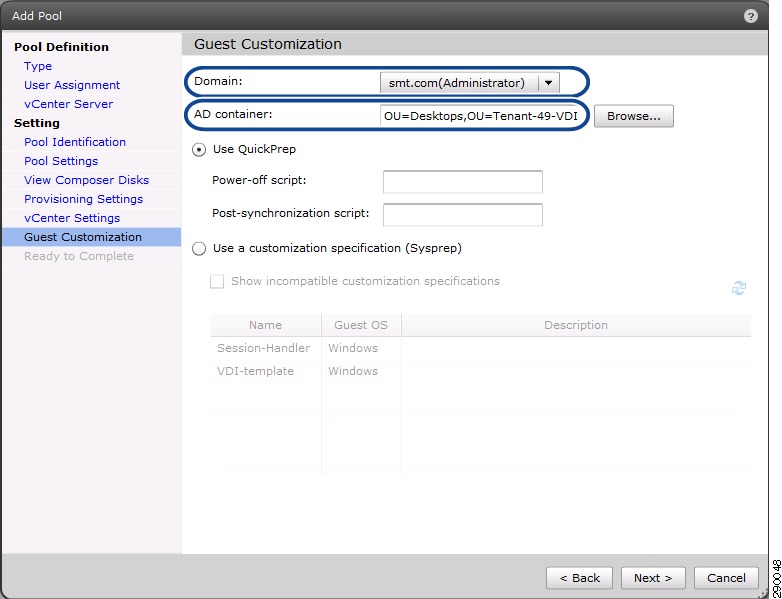Refresh the customization specifications list

coord(739,288)
